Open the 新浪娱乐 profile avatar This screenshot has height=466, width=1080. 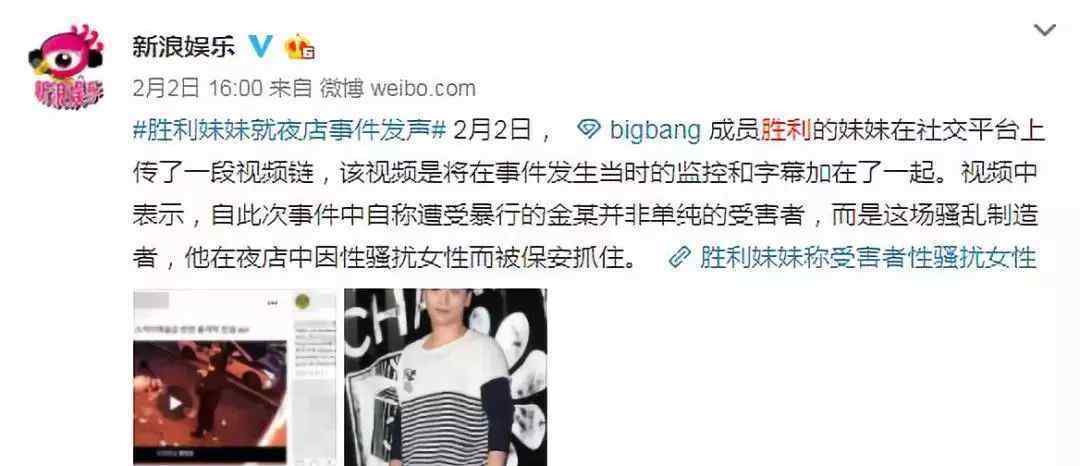(67, 66)
